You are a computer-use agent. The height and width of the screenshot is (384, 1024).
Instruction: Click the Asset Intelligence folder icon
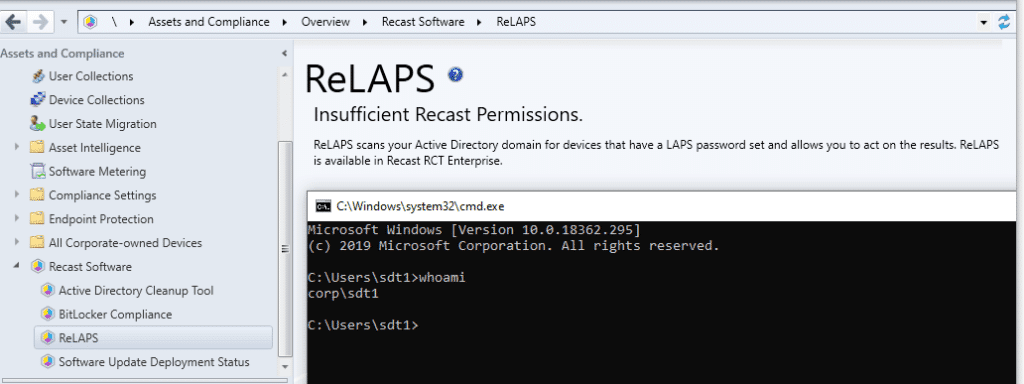coord(37,148)
